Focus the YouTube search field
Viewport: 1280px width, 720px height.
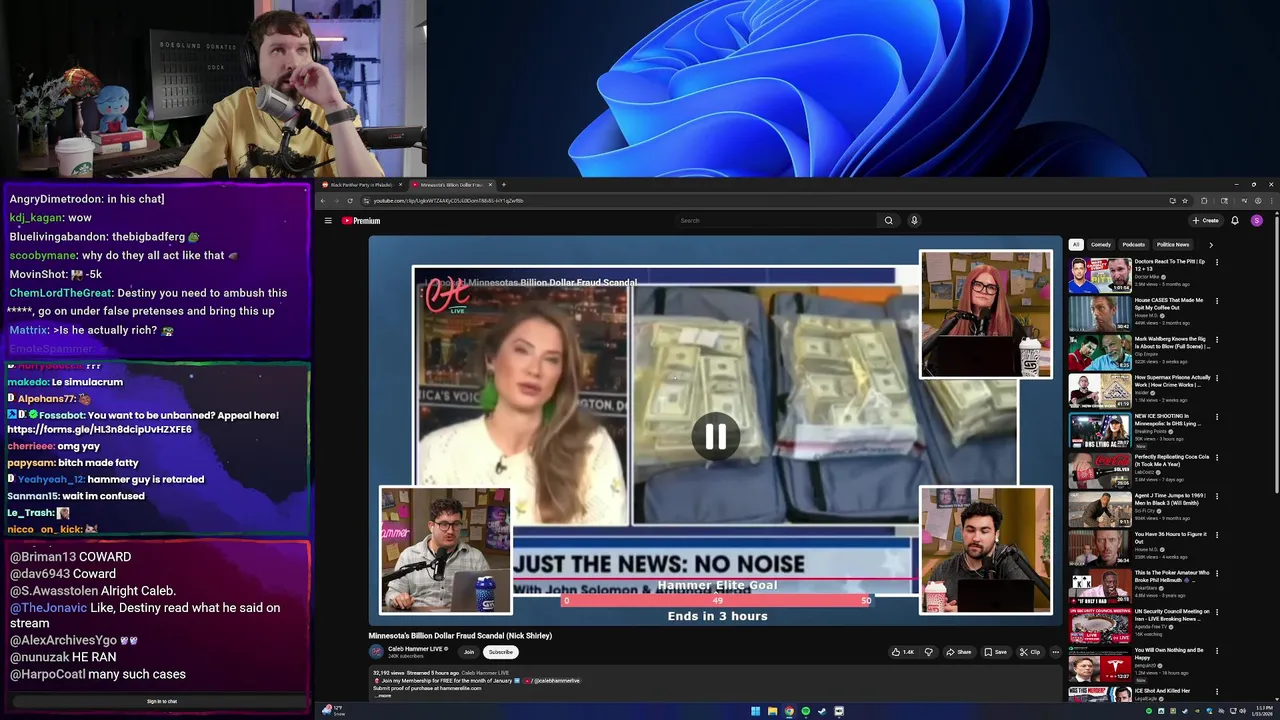[x=776, y=221]
